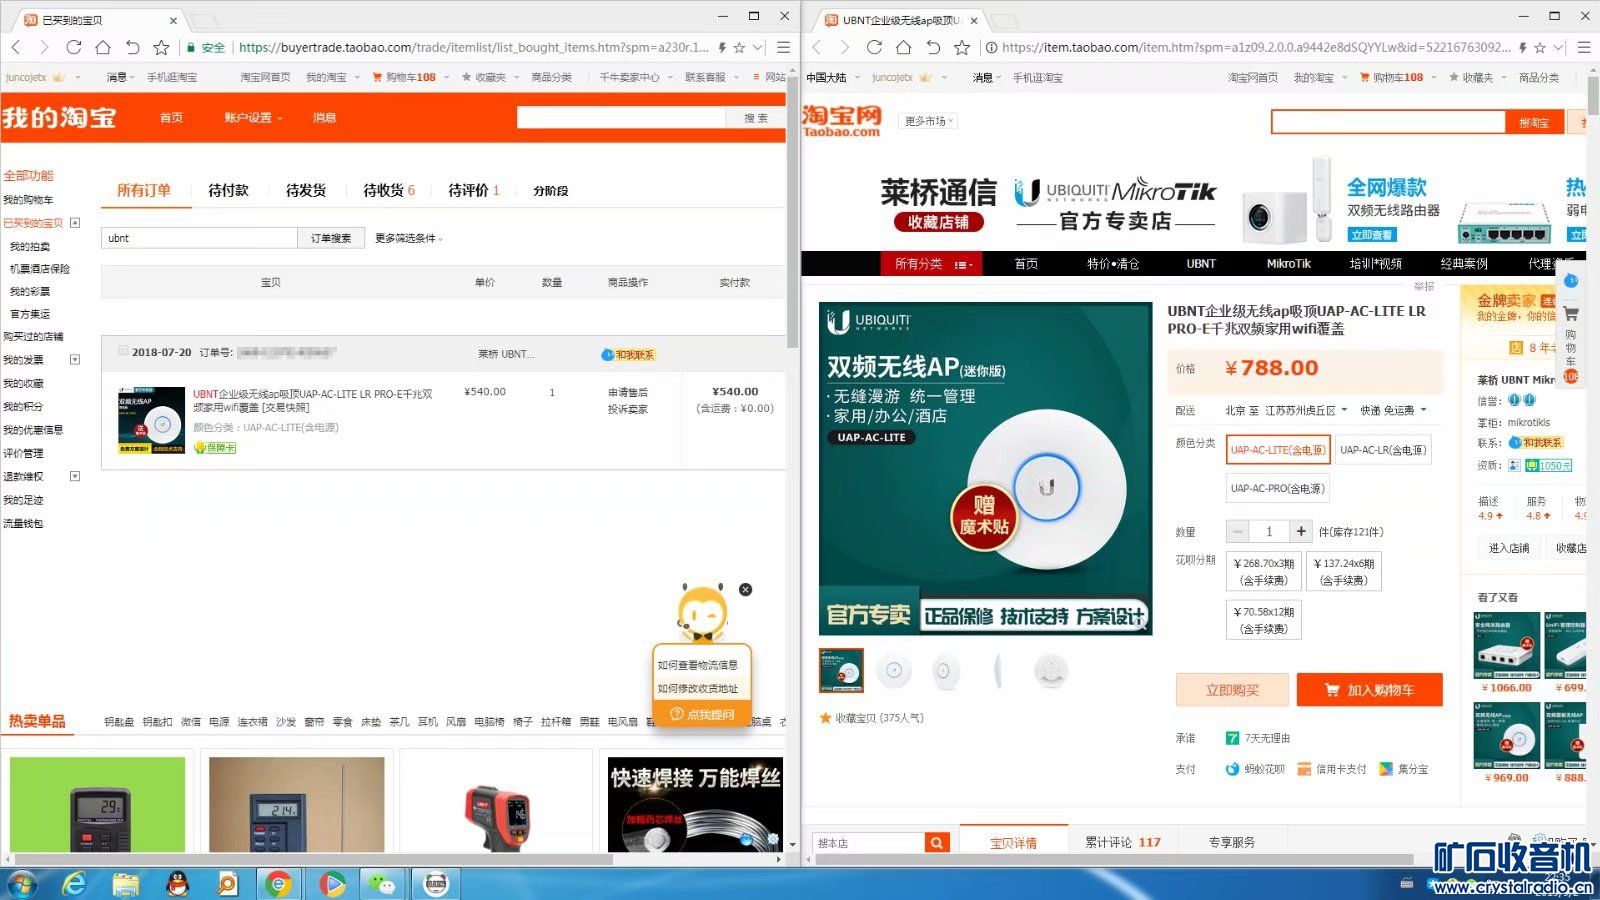Click undo-close-tab arrow in left browser toolbar
Screen dimensions: 1600x900
click(x=132, y=47)
